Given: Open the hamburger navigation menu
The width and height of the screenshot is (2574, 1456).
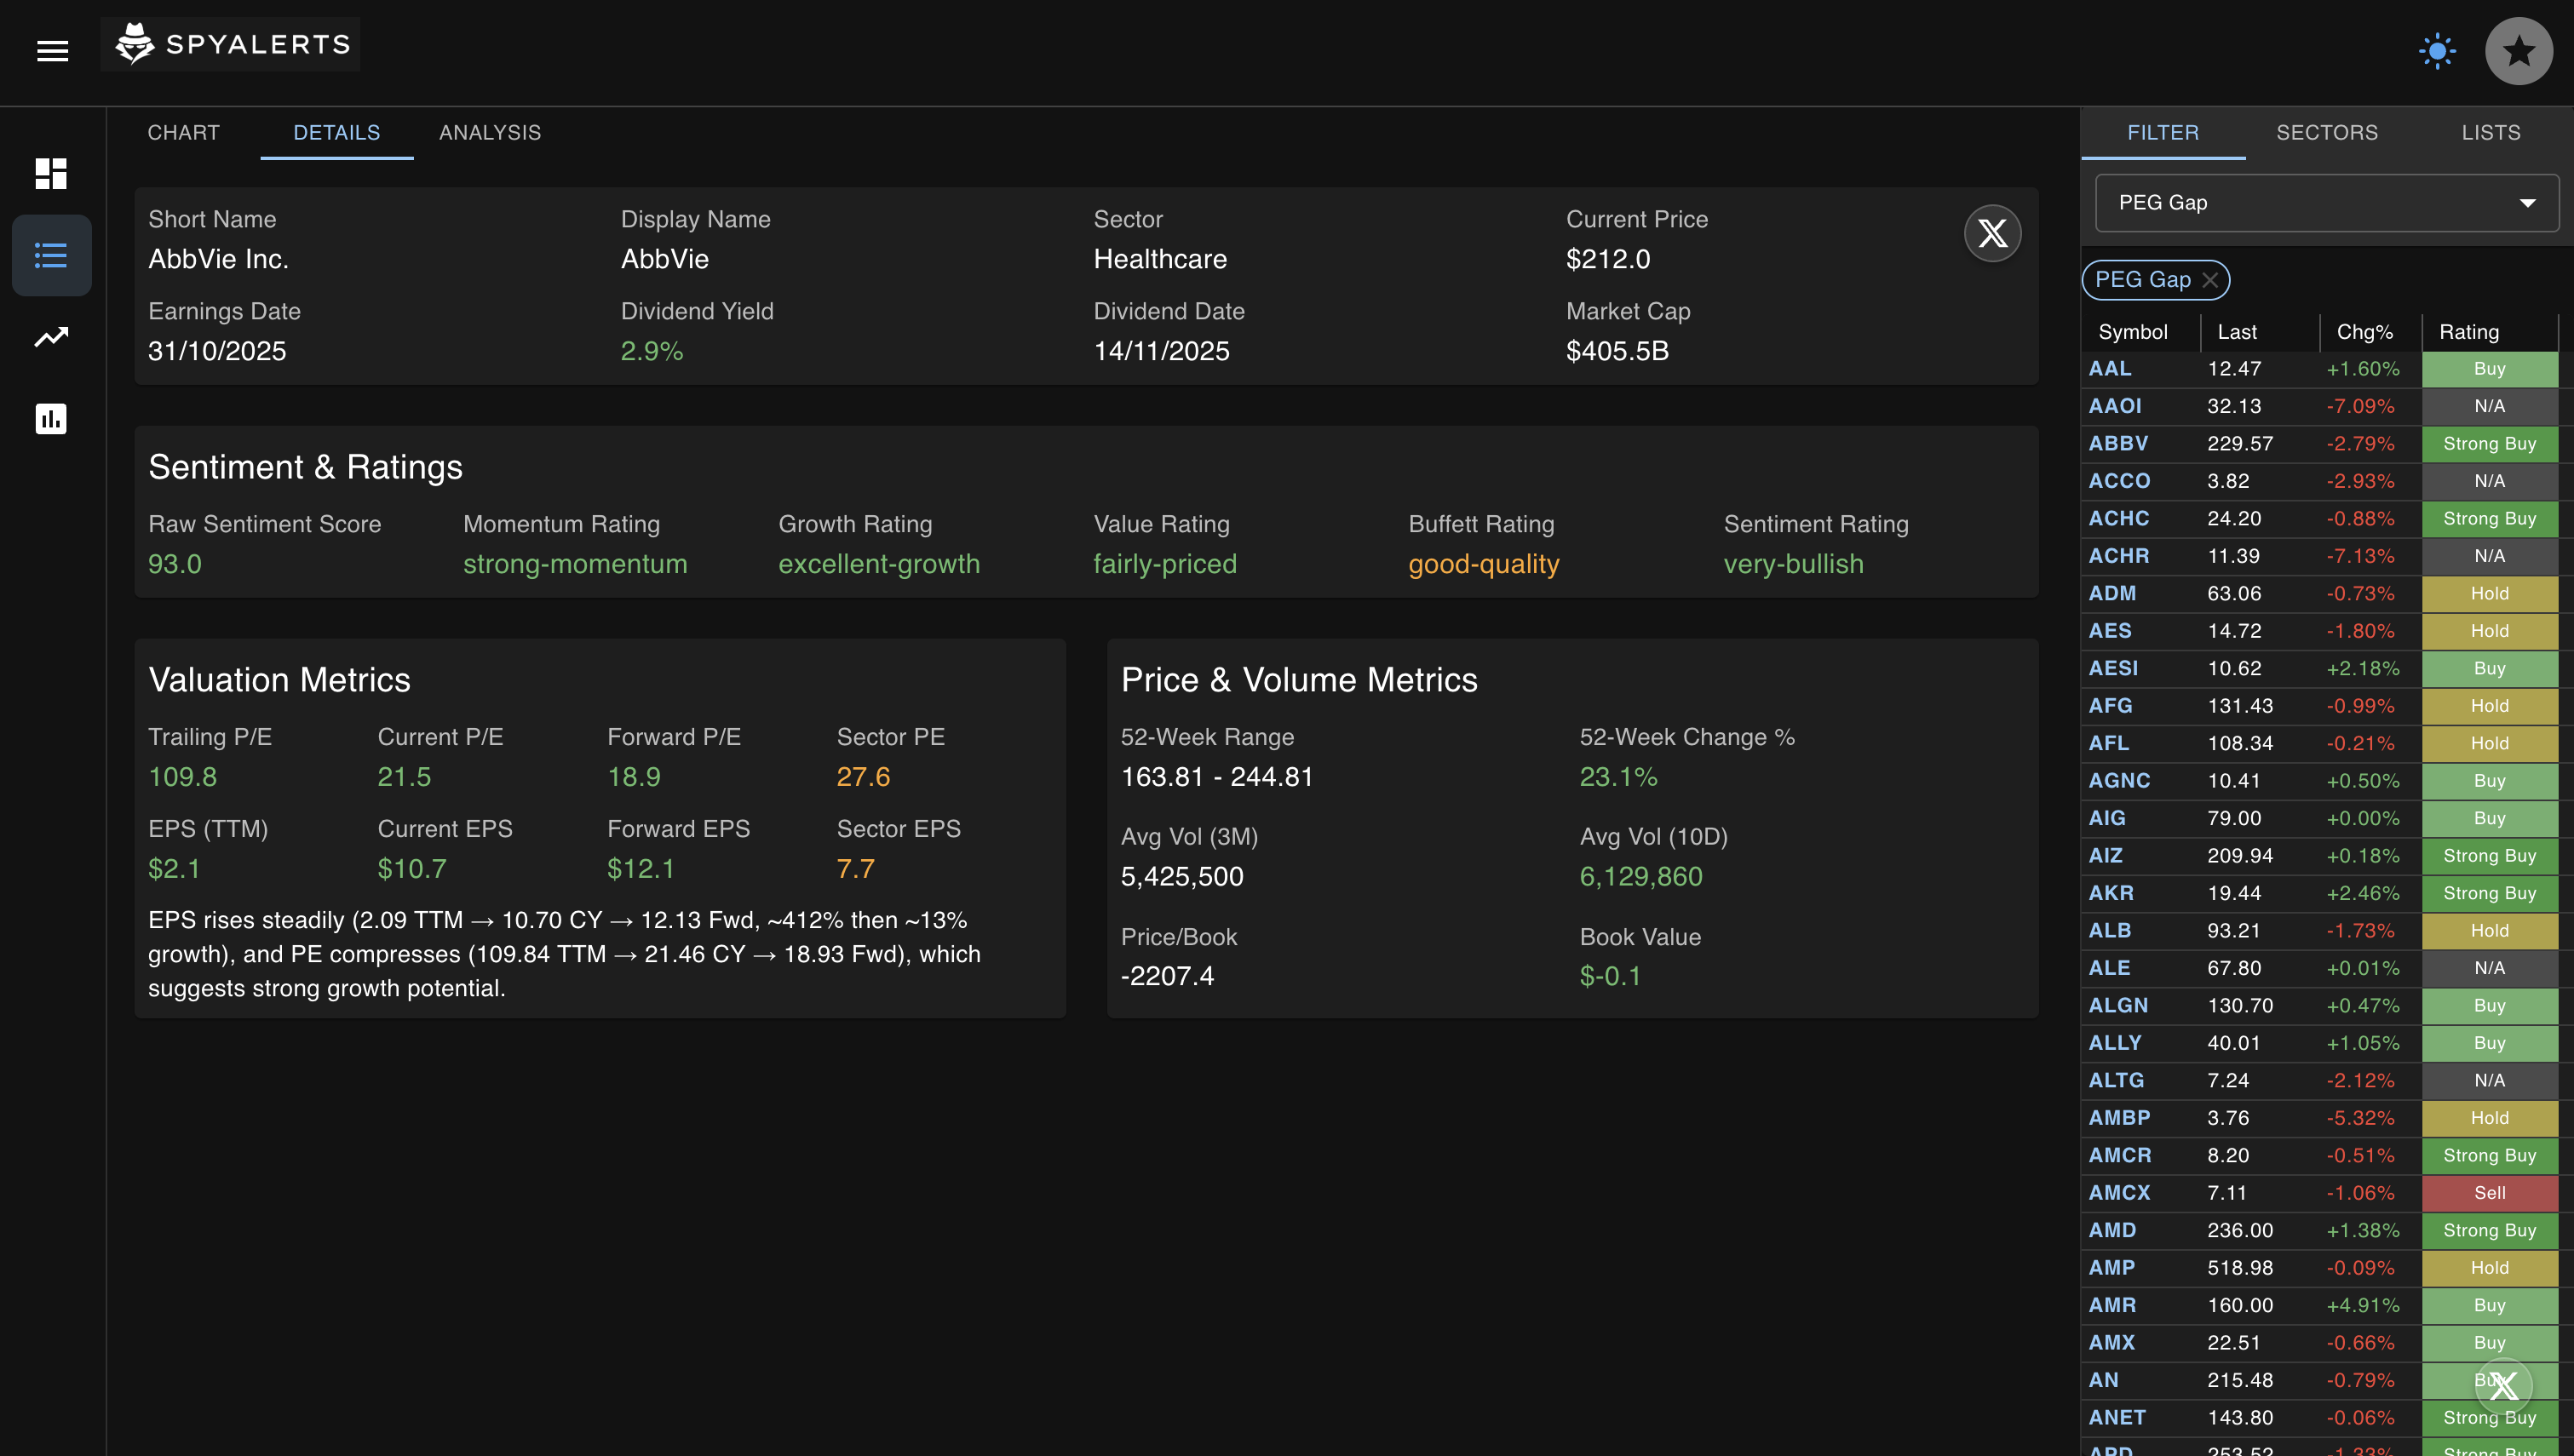Looking at the screenshot, I should pos(51,51).
